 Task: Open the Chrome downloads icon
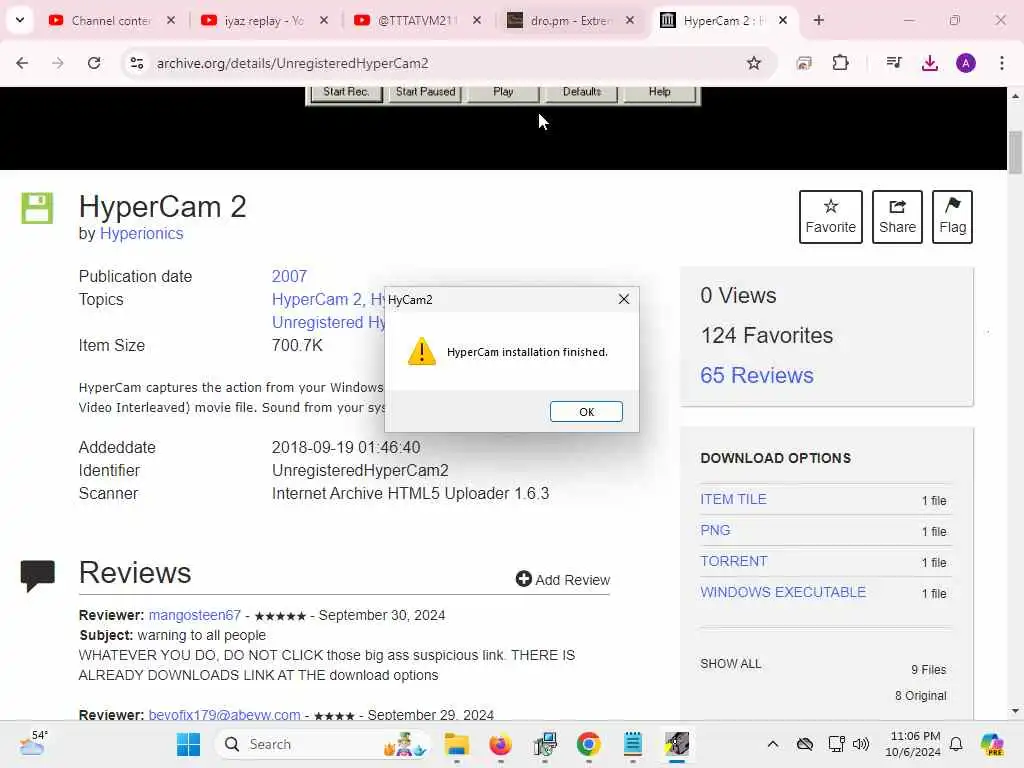click(x=929, y=63)
